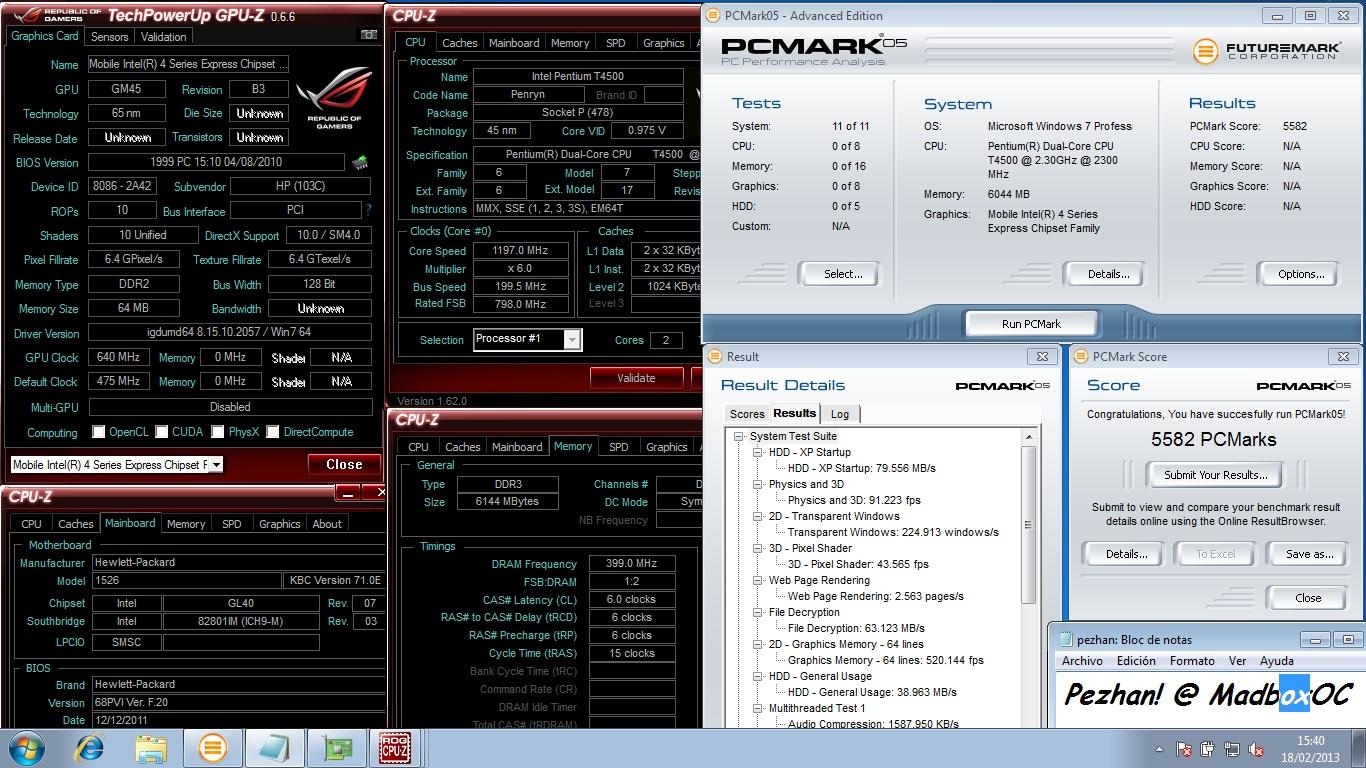The height and width of the screenshot is (768, 1366).
Task: Click Options... under Results
Action: (1301, 274)
